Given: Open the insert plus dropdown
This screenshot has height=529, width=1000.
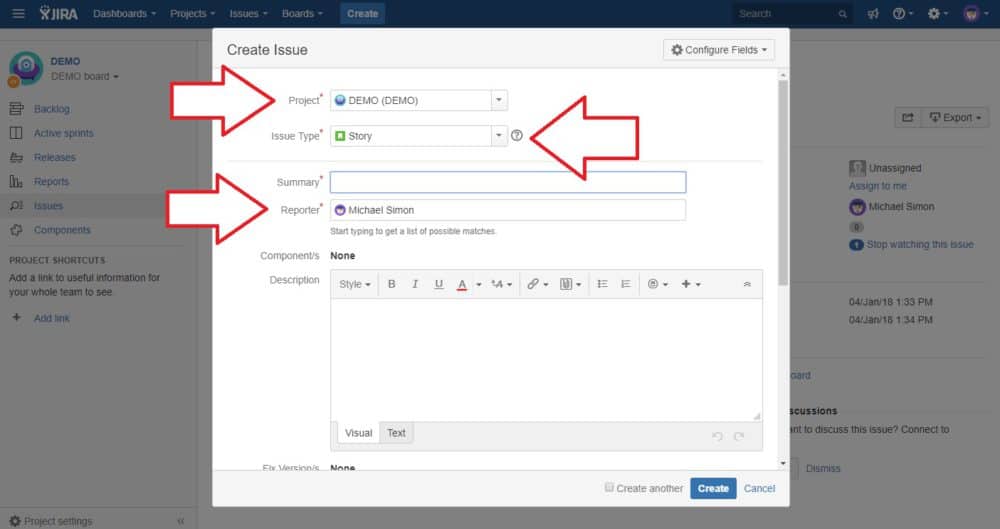Looking at the screenshot, I should click(x=691, y=284).
